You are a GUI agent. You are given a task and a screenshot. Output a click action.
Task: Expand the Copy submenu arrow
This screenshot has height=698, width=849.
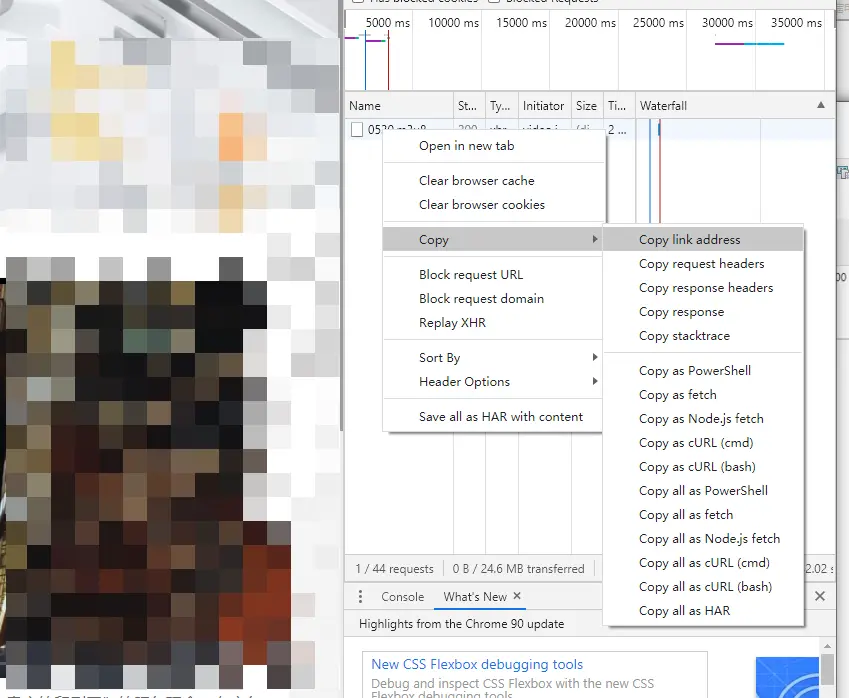click(x=595, y=239)
